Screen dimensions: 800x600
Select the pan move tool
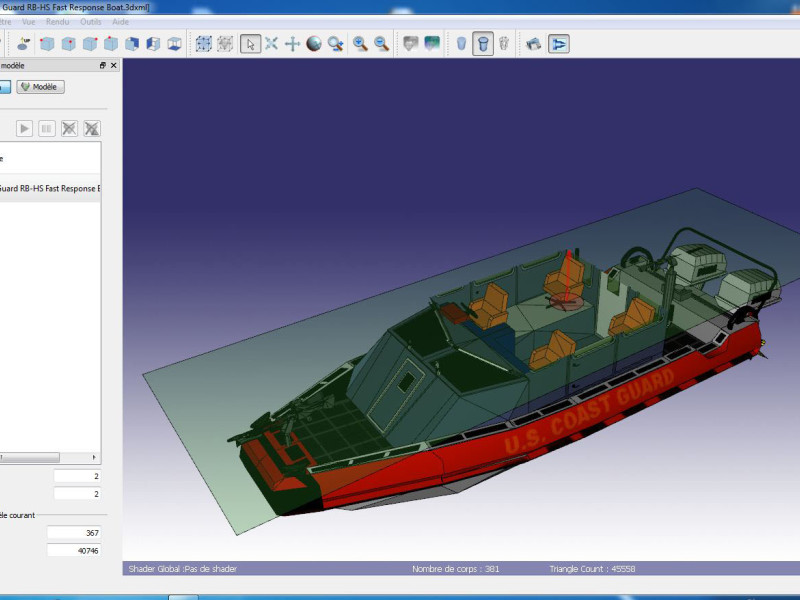[x=292, y=44]
